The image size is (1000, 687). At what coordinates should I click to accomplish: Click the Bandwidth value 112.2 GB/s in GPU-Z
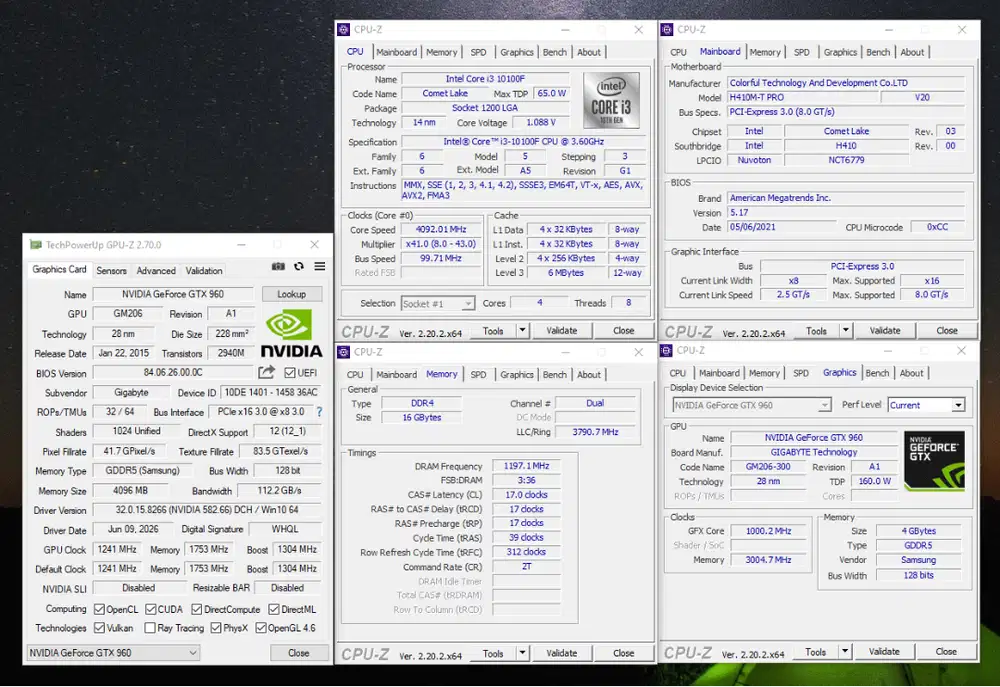279,491
